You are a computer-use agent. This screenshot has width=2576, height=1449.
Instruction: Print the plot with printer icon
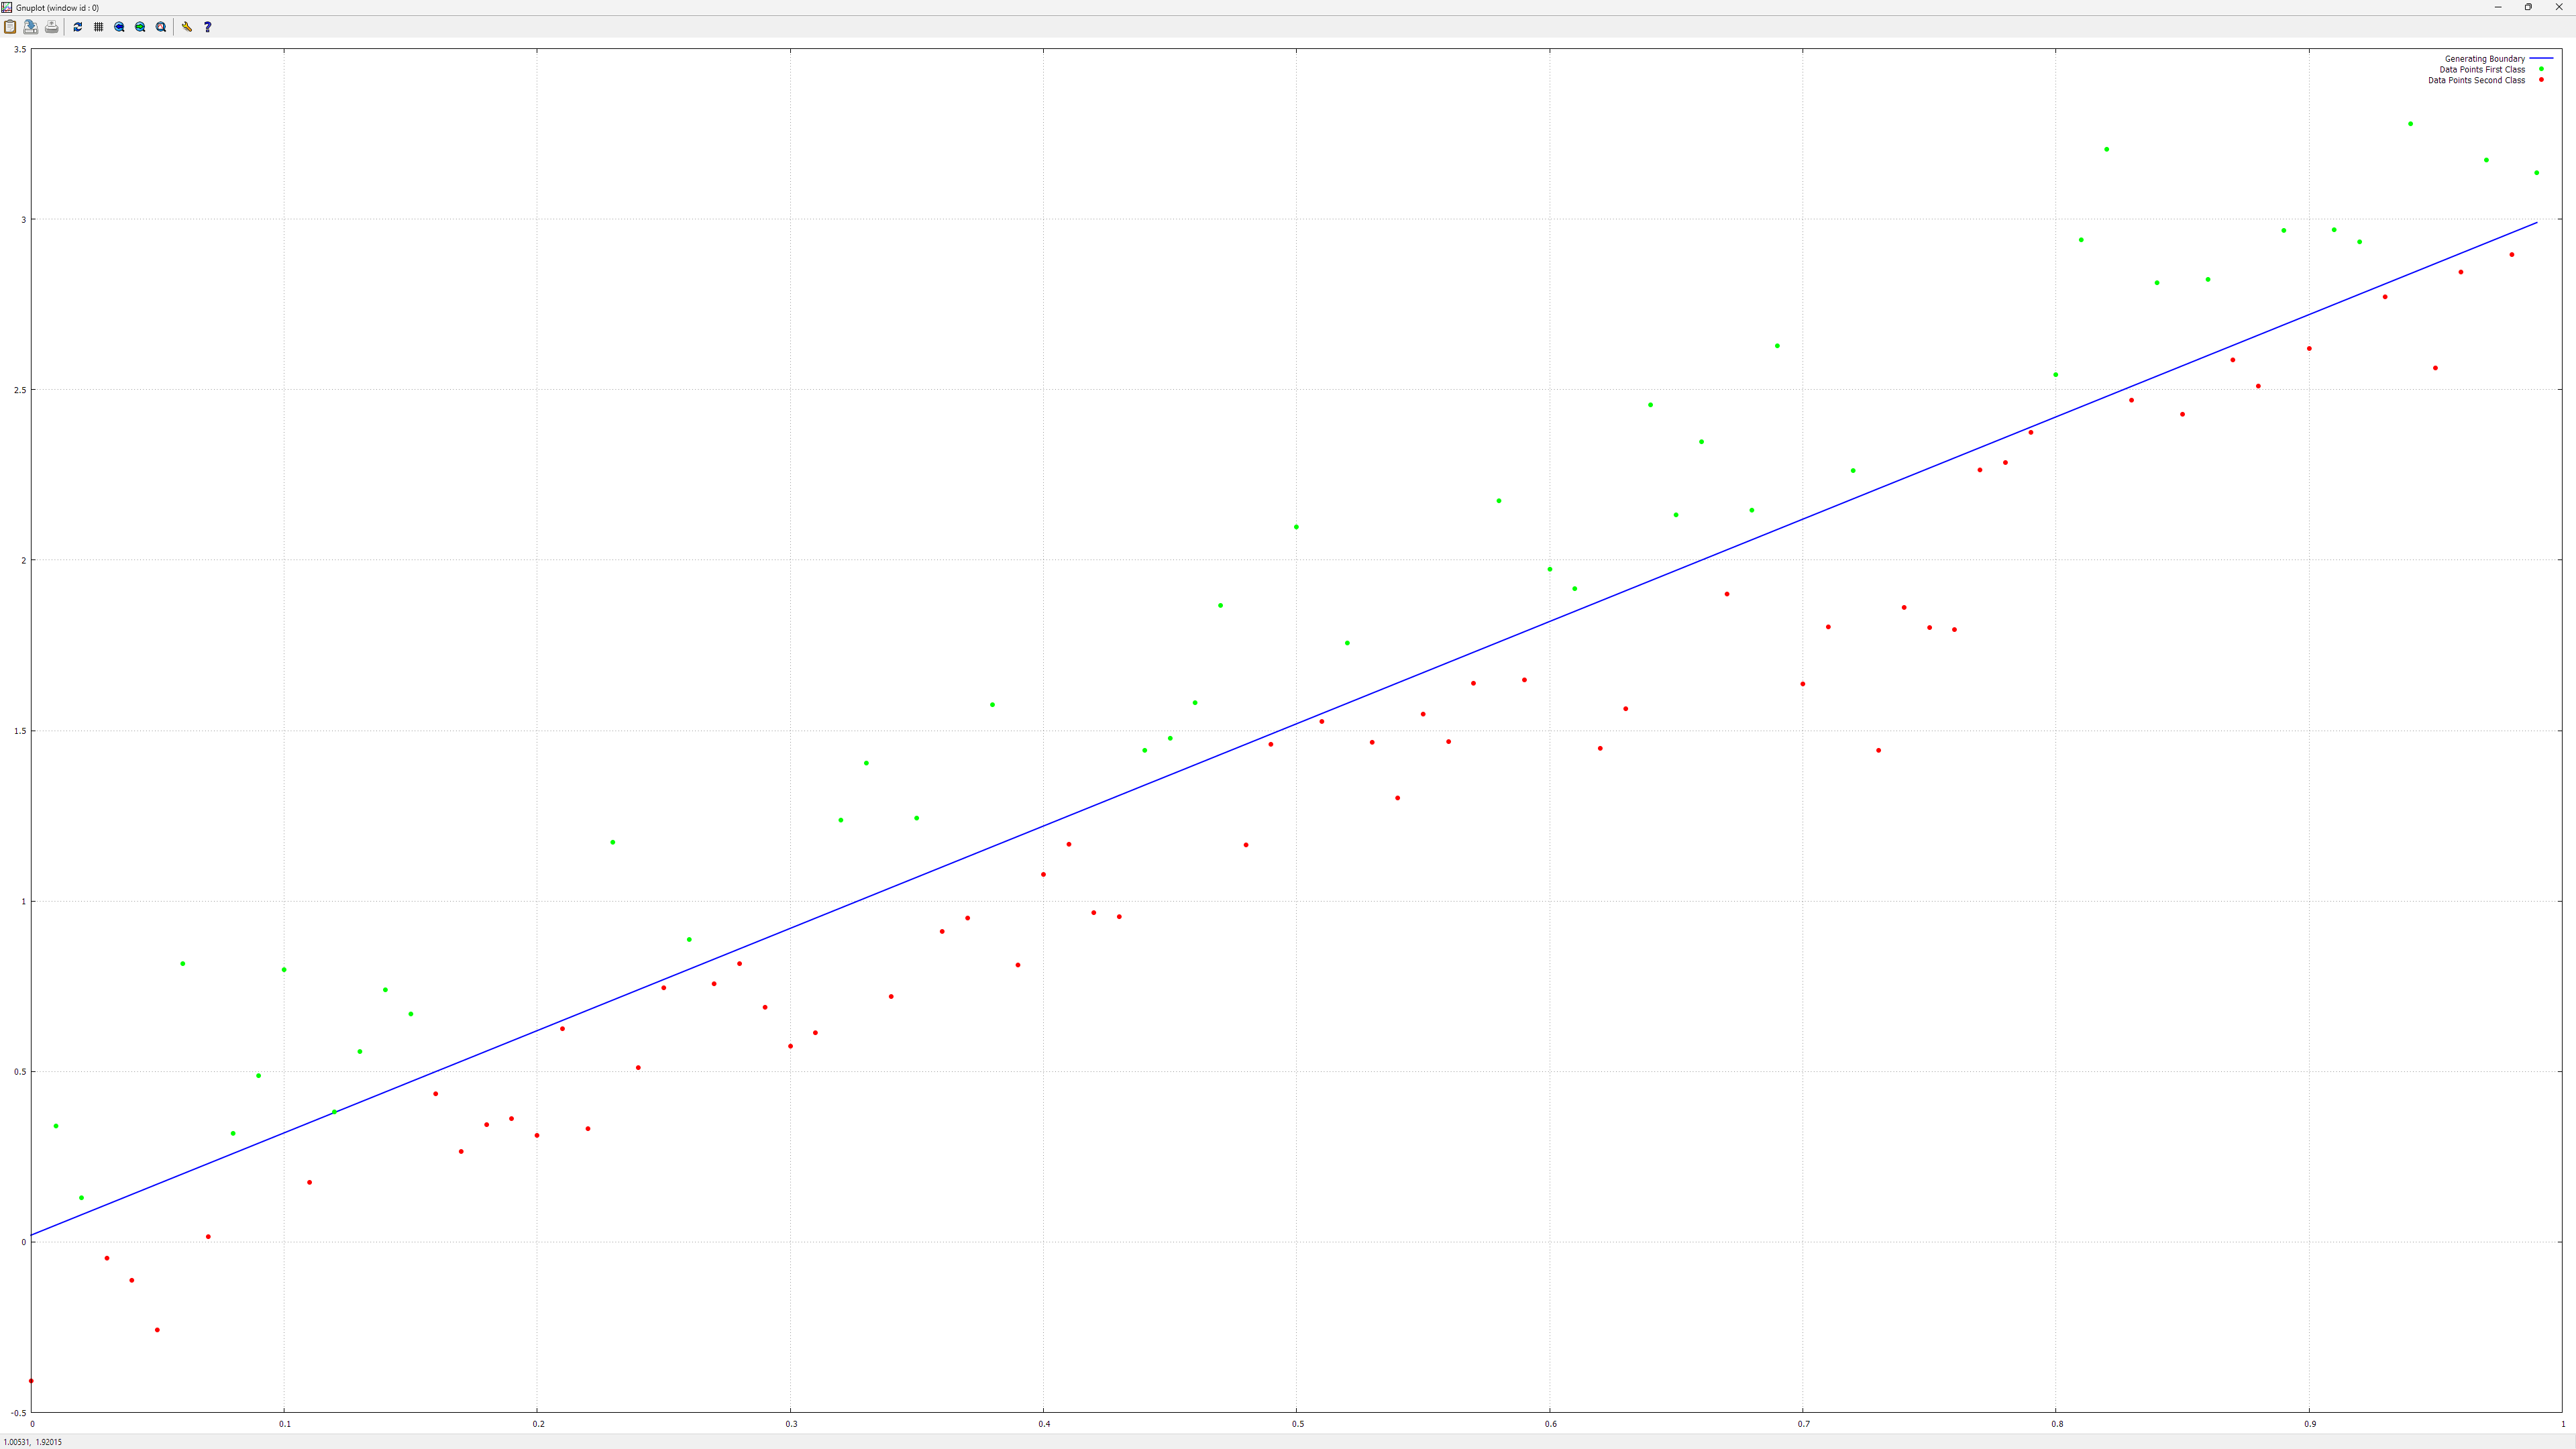coord(52,27)
